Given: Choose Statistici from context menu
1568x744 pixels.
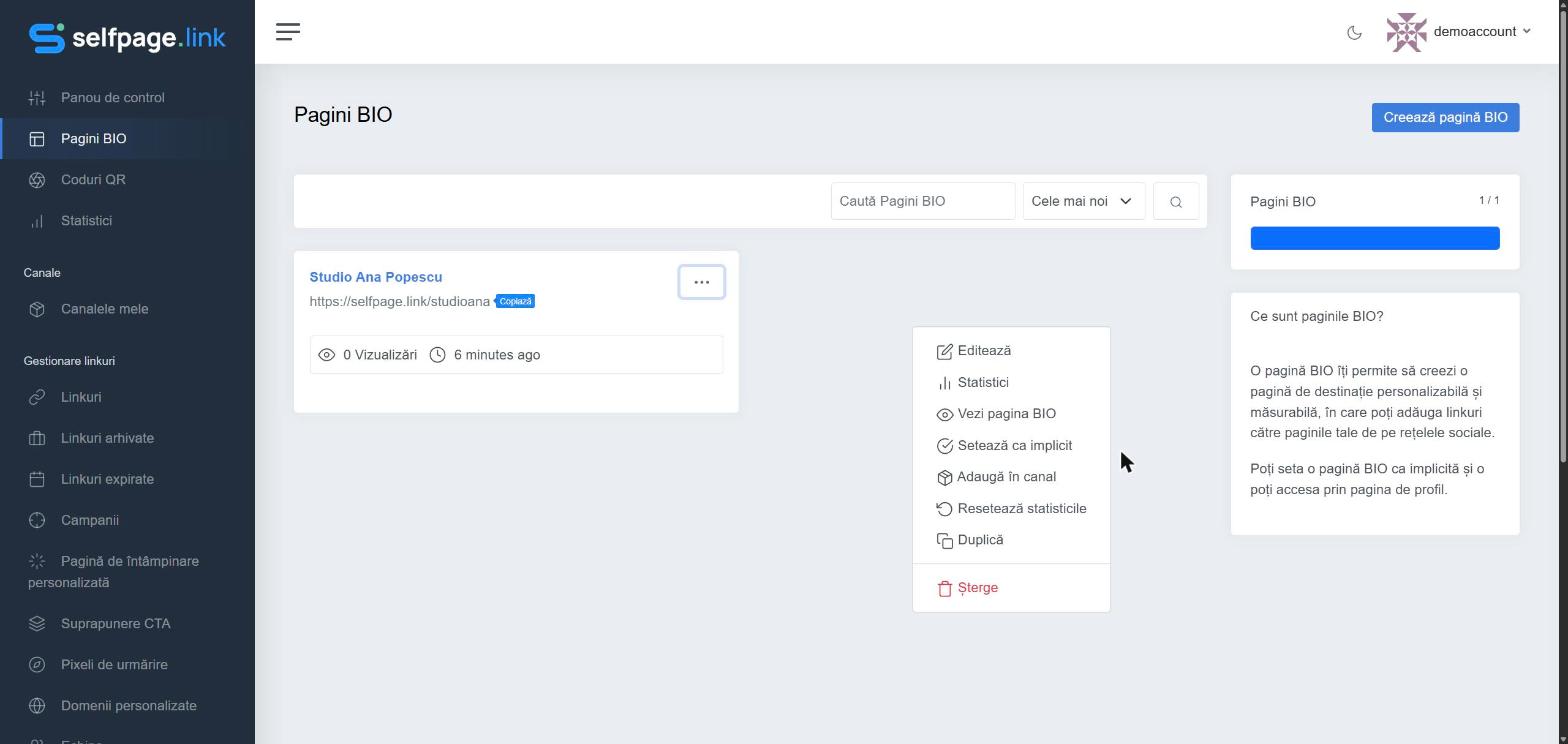Looking at the screenshot, I should click(1011, 383).
